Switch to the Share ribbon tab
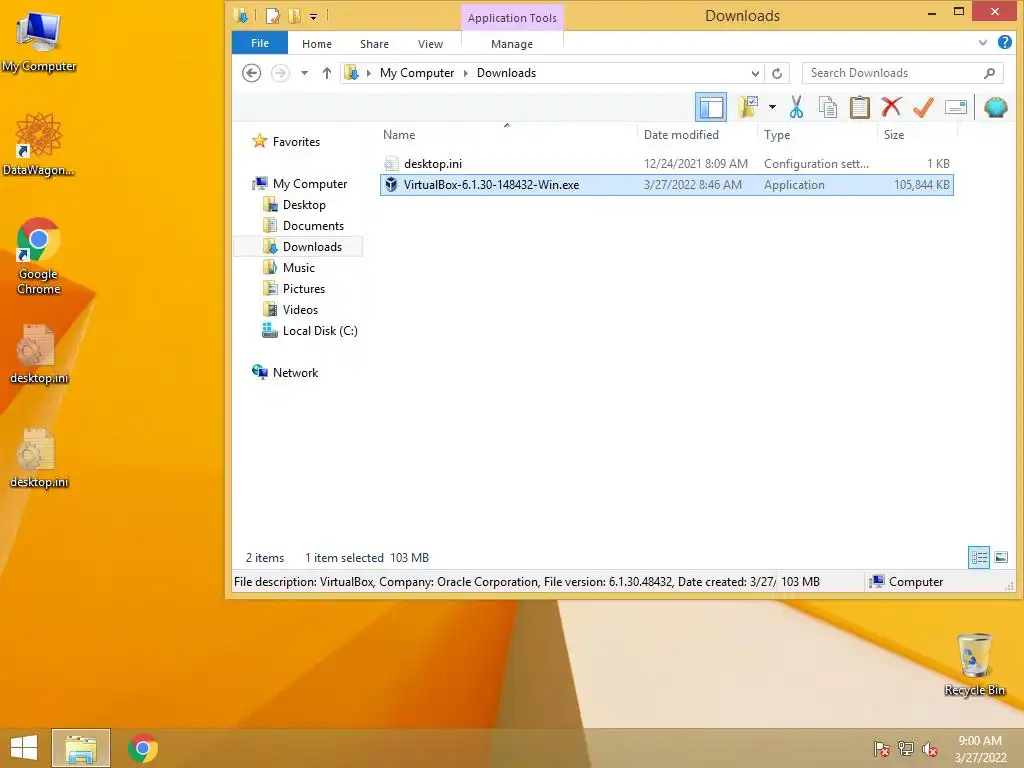The width and height of the screenshot is (1024, 768). pos(374,44)
